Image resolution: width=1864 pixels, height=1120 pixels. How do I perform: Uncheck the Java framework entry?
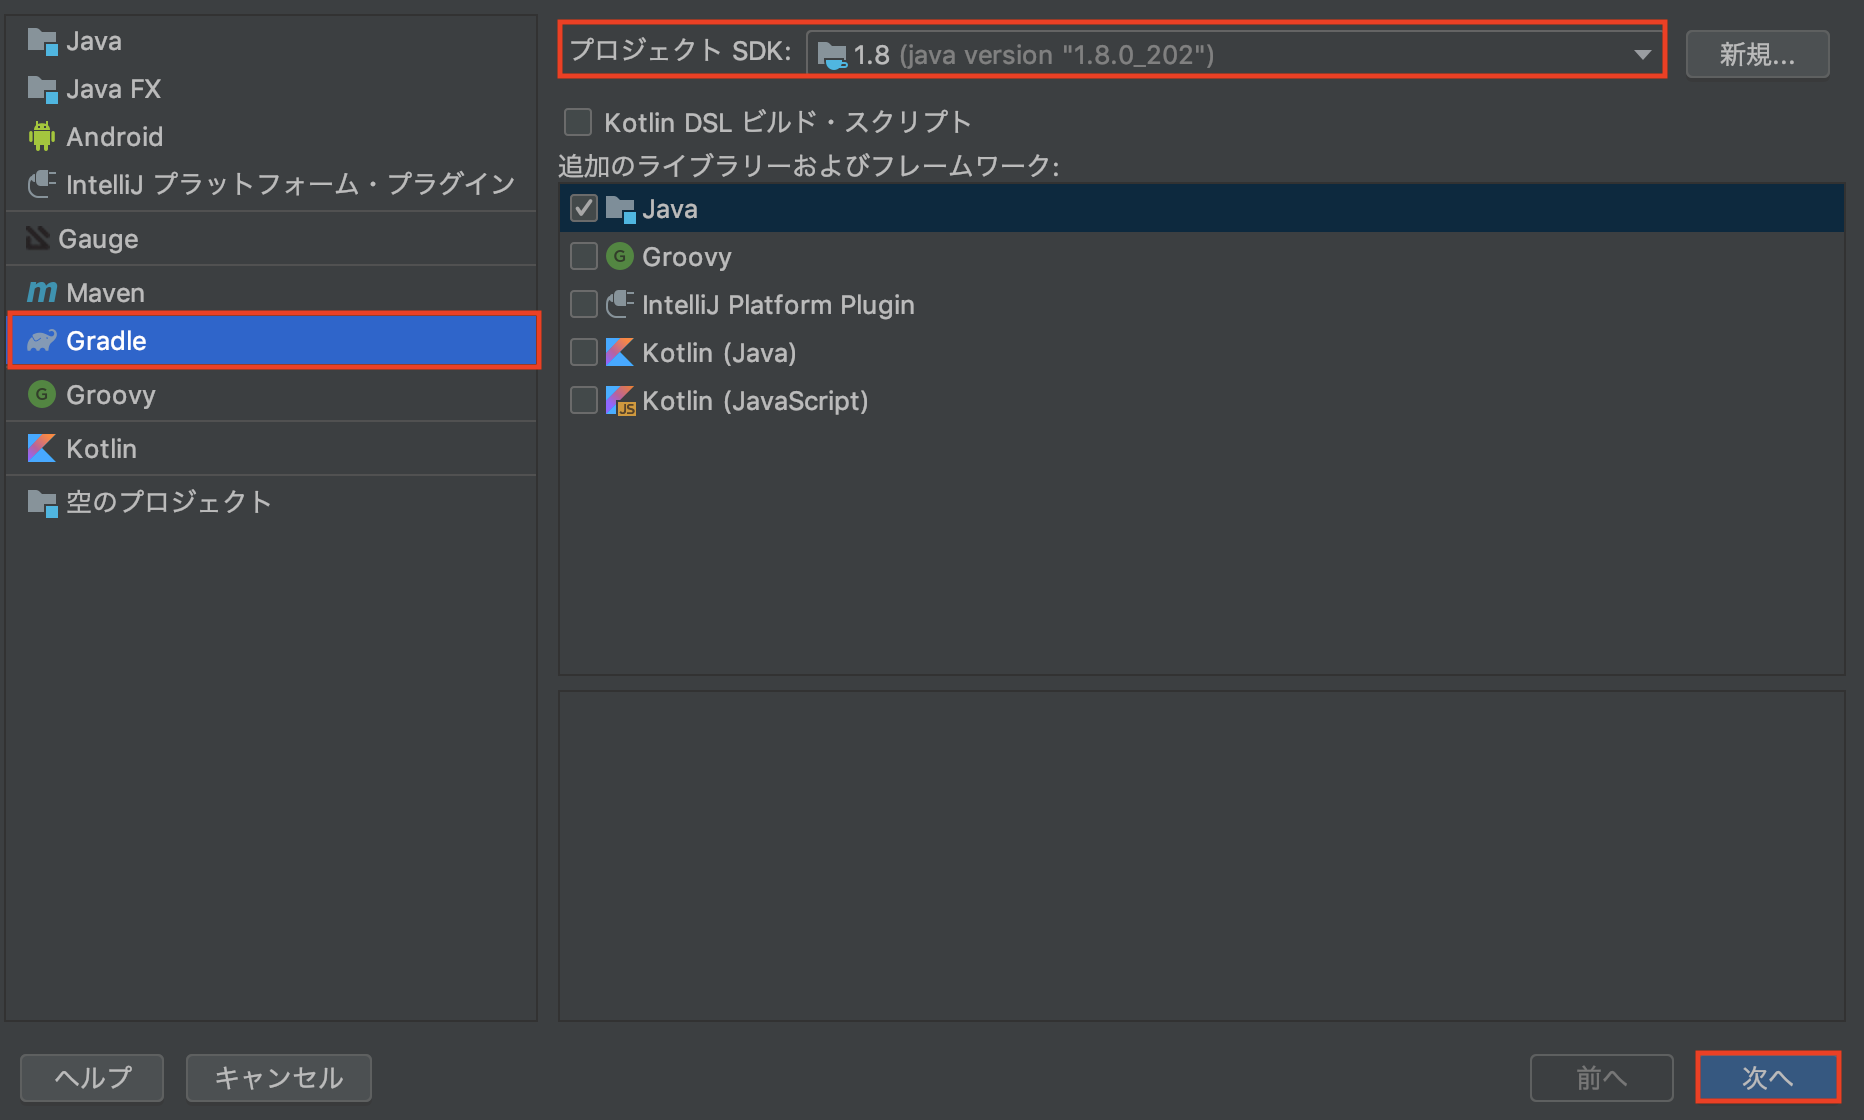coord(584,208)
